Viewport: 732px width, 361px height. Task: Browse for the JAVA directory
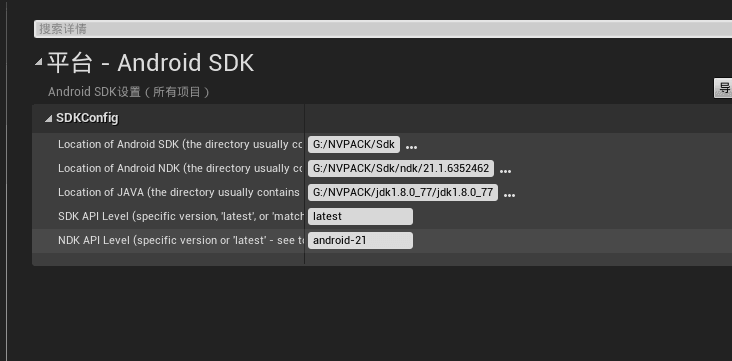pyautogui.click(x=509, y=195)
